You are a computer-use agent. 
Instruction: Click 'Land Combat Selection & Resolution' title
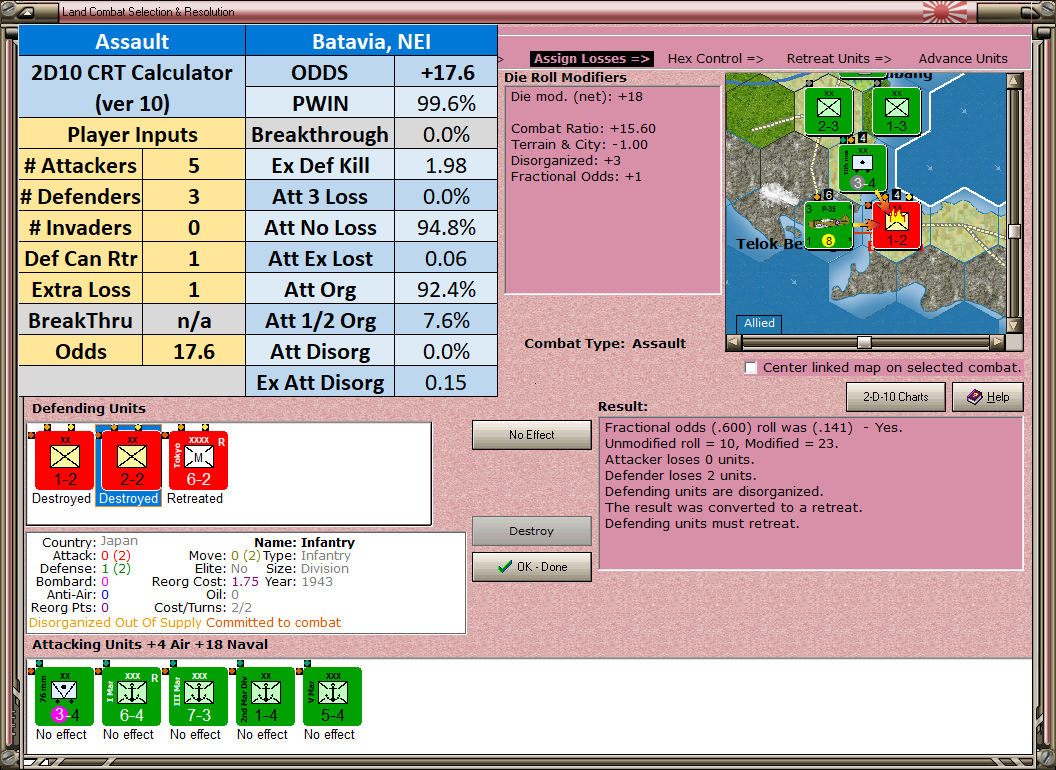click(148, 11)
